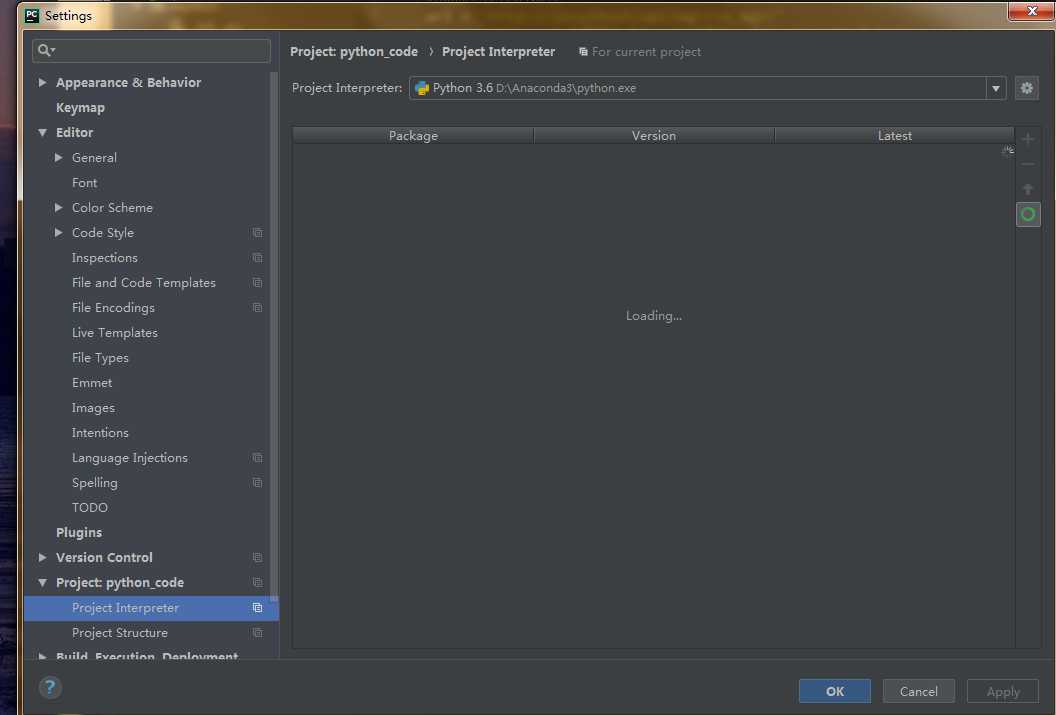
Task: Select Spelling in settings tree
Action: [x=94, y=483]
